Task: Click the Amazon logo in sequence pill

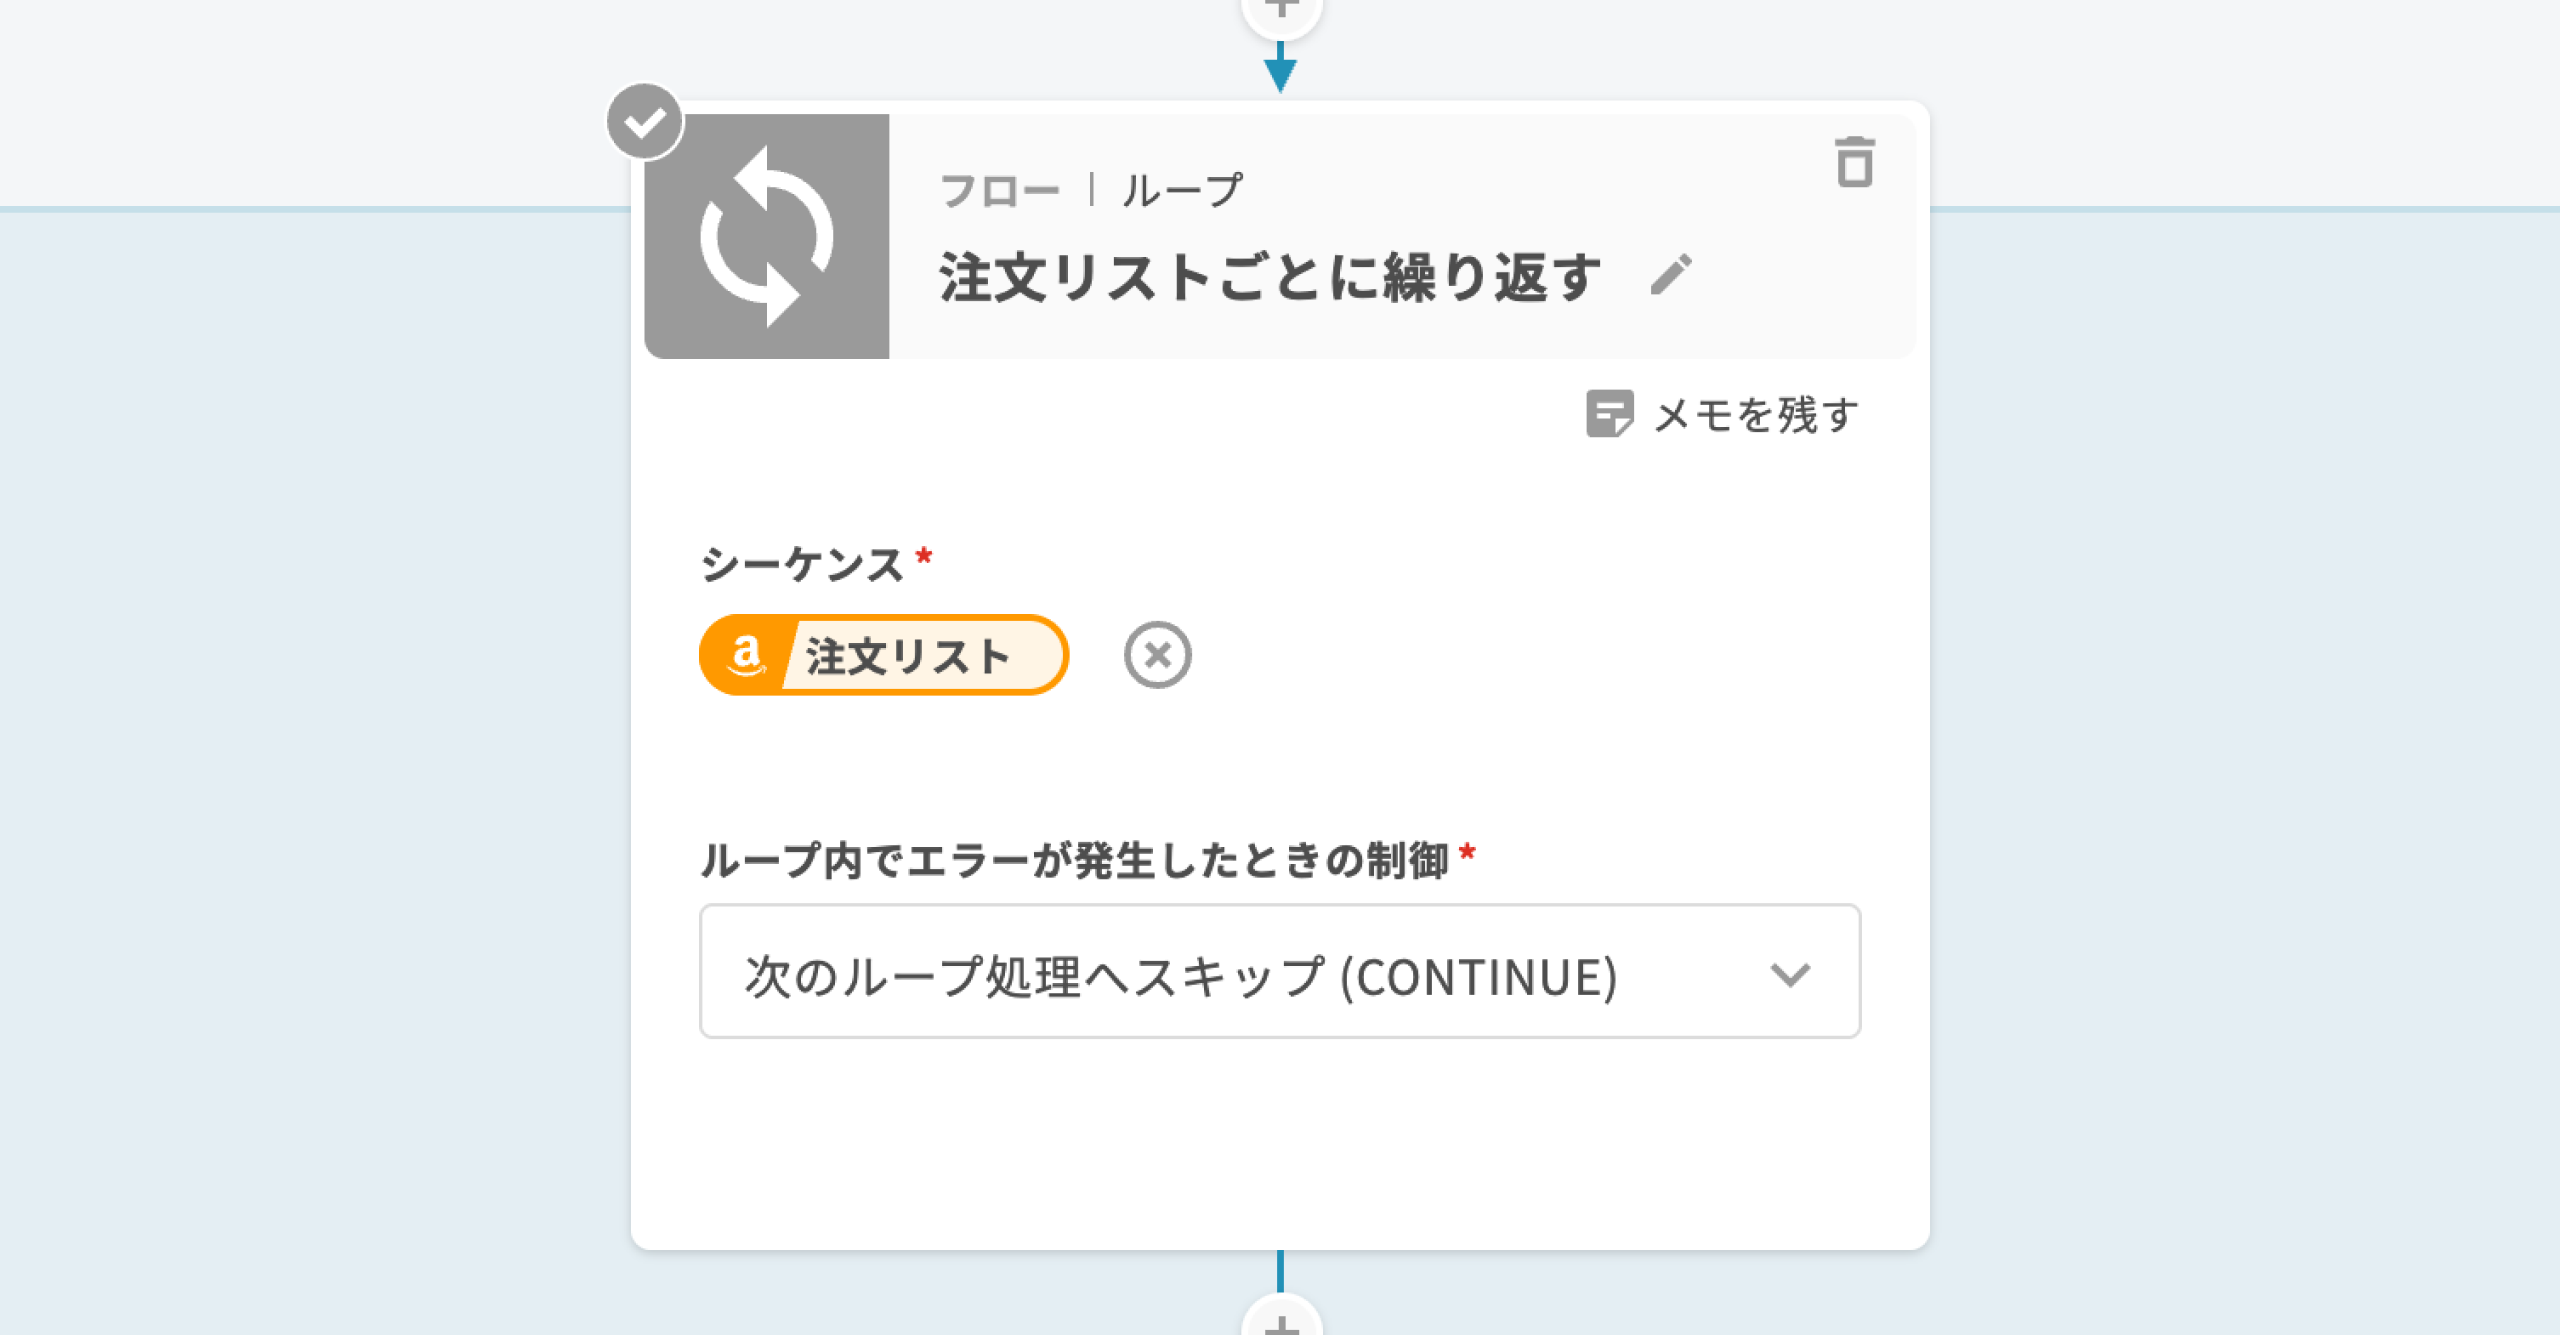Action: coord(746,656)
